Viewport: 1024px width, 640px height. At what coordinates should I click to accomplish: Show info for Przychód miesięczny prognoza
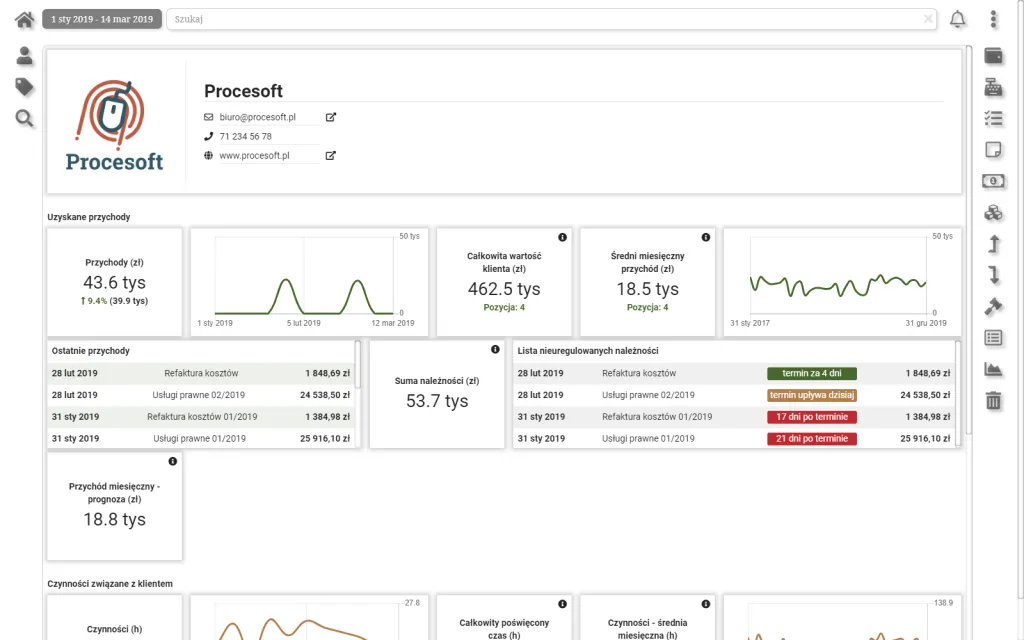[x=172, y=461]
